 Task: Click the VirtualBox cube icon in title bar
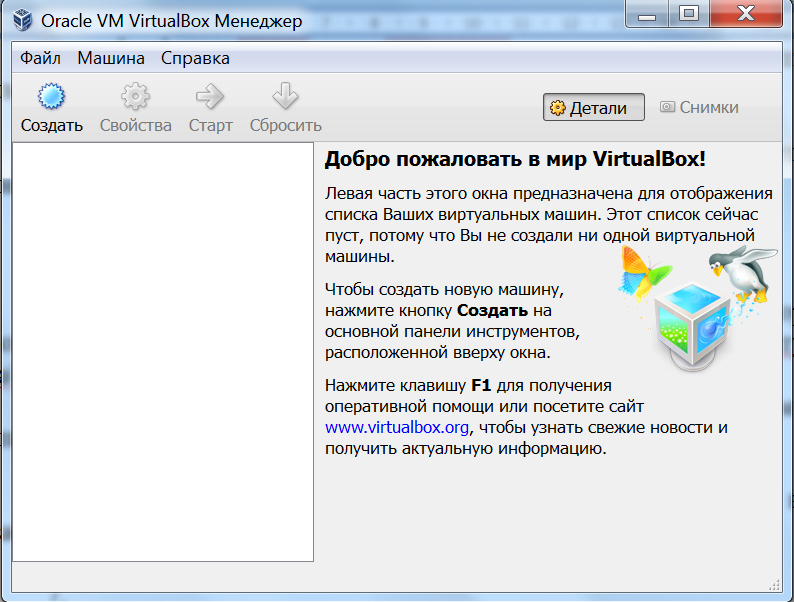(23, 21)
